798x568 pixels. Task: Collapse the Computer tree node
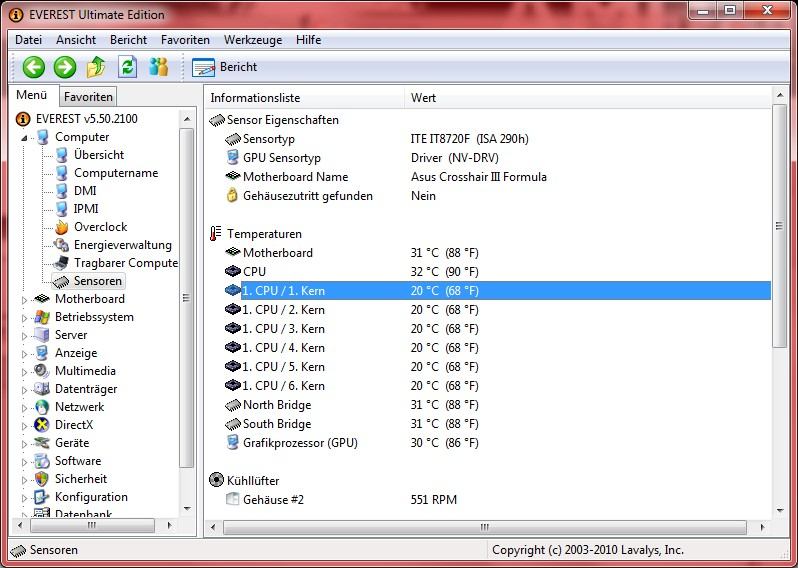point(24,138)
